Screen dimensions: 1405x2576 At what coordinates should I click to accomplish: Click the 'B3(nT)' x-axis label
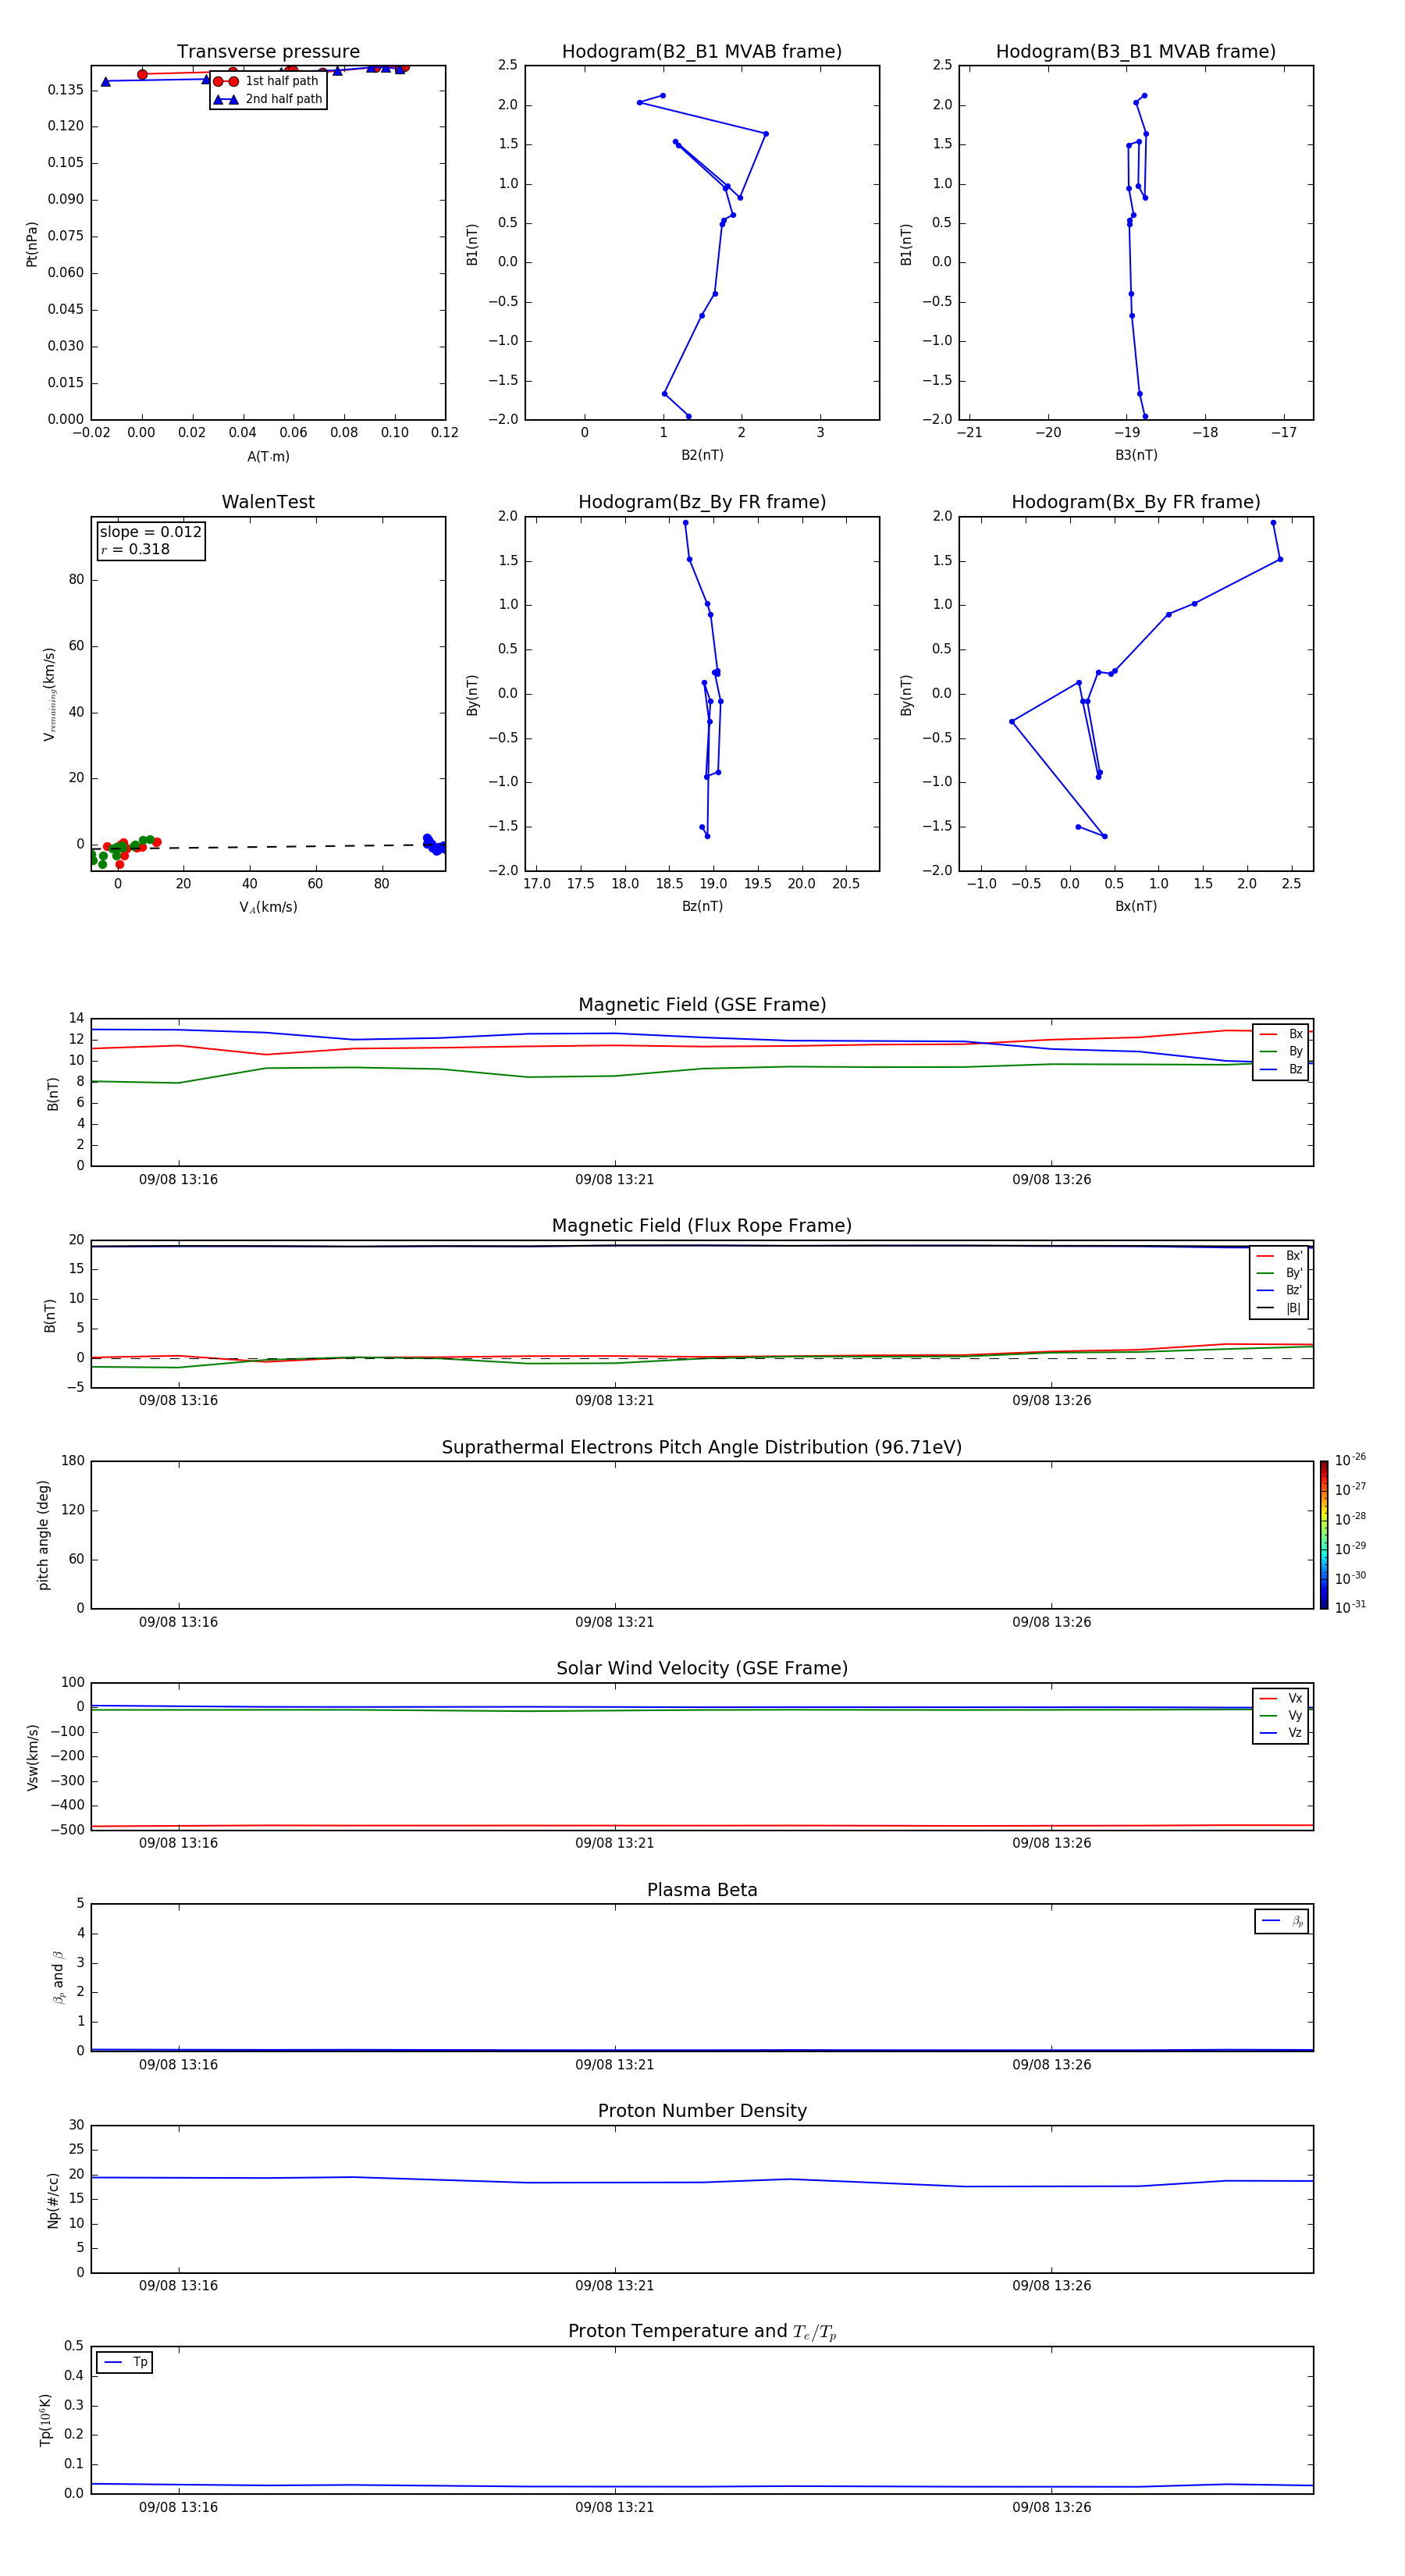1136,455
